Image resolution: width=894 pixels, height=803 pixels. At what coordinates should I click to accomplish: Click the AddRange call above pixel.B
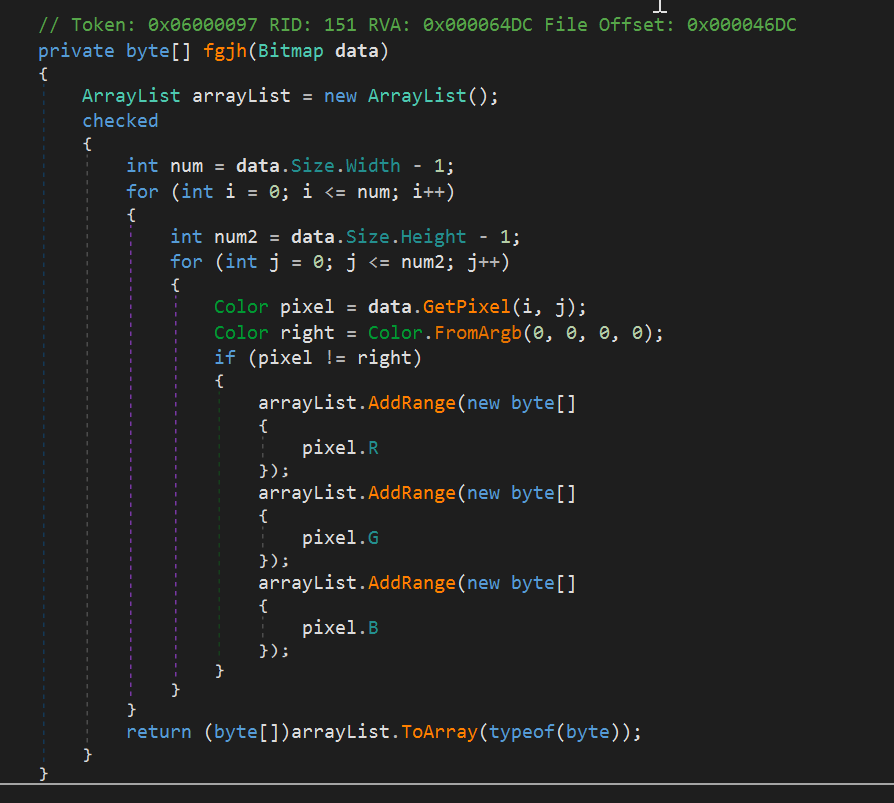[x=412, y=583]
